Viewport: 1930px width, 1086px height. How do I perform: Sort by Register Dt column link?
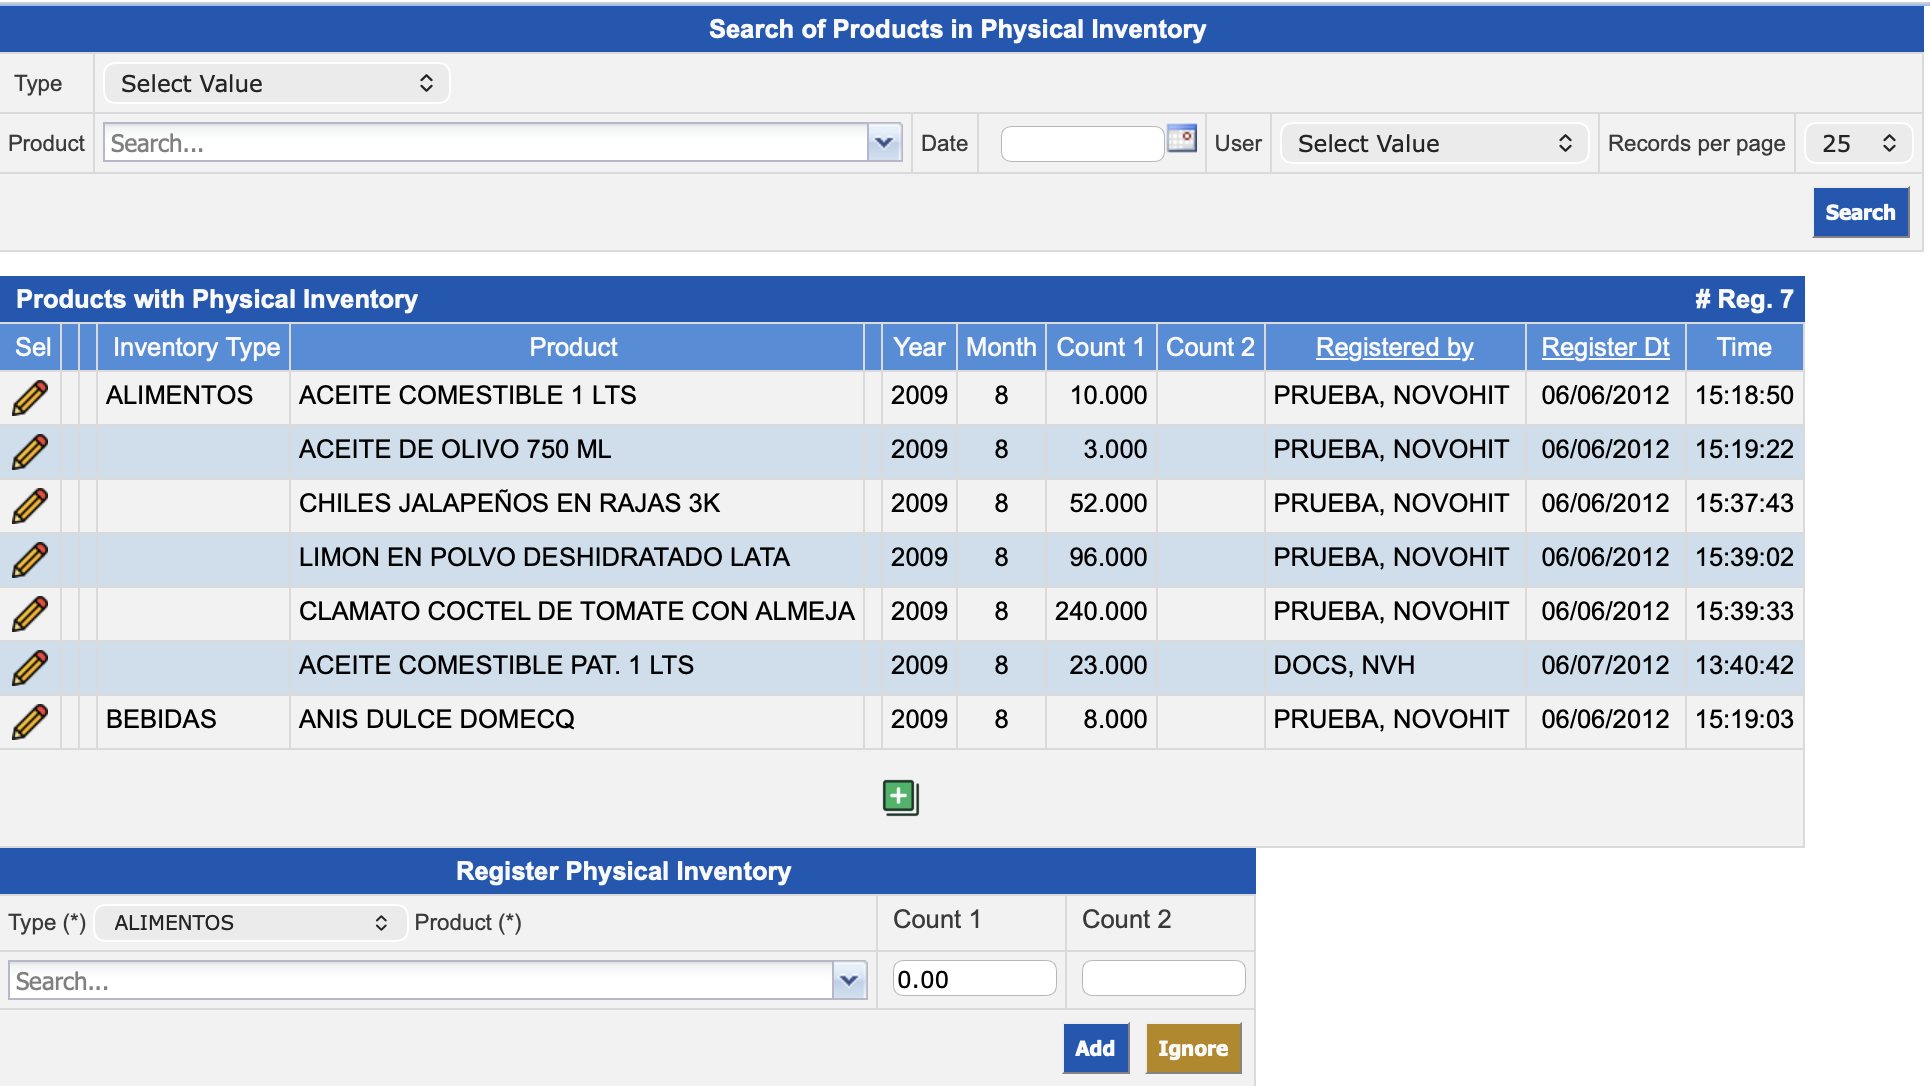coord(1605,347)
